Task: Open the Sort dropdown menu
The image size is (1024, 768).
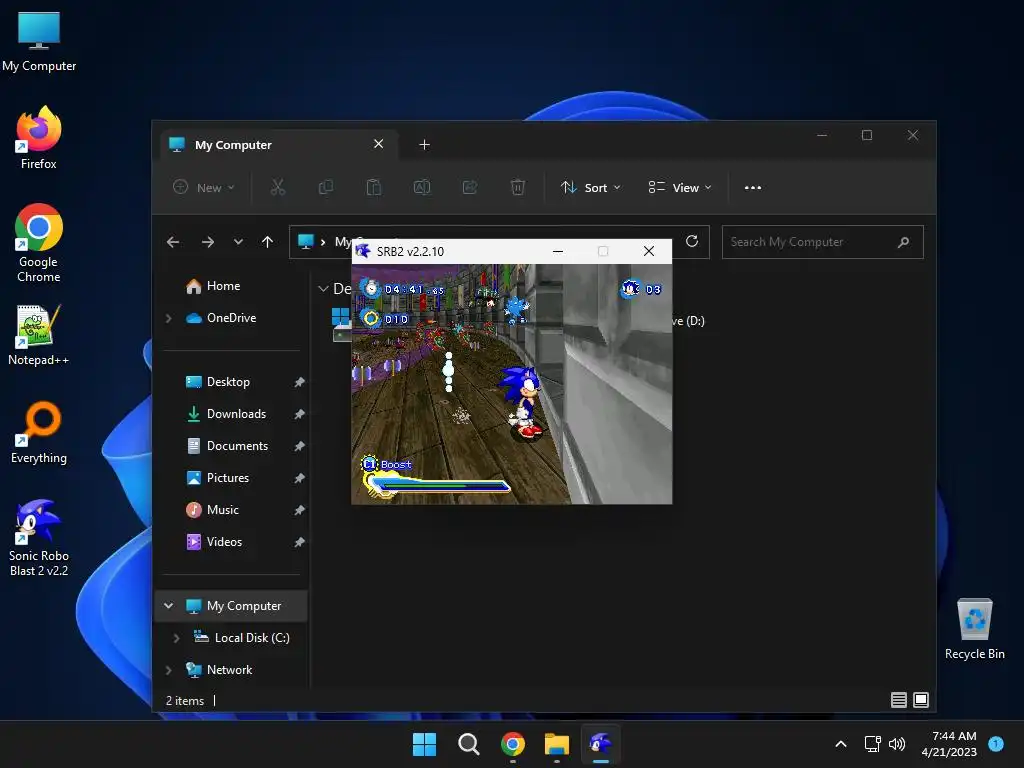Action: pyautogui.click(x=591, y=187)
